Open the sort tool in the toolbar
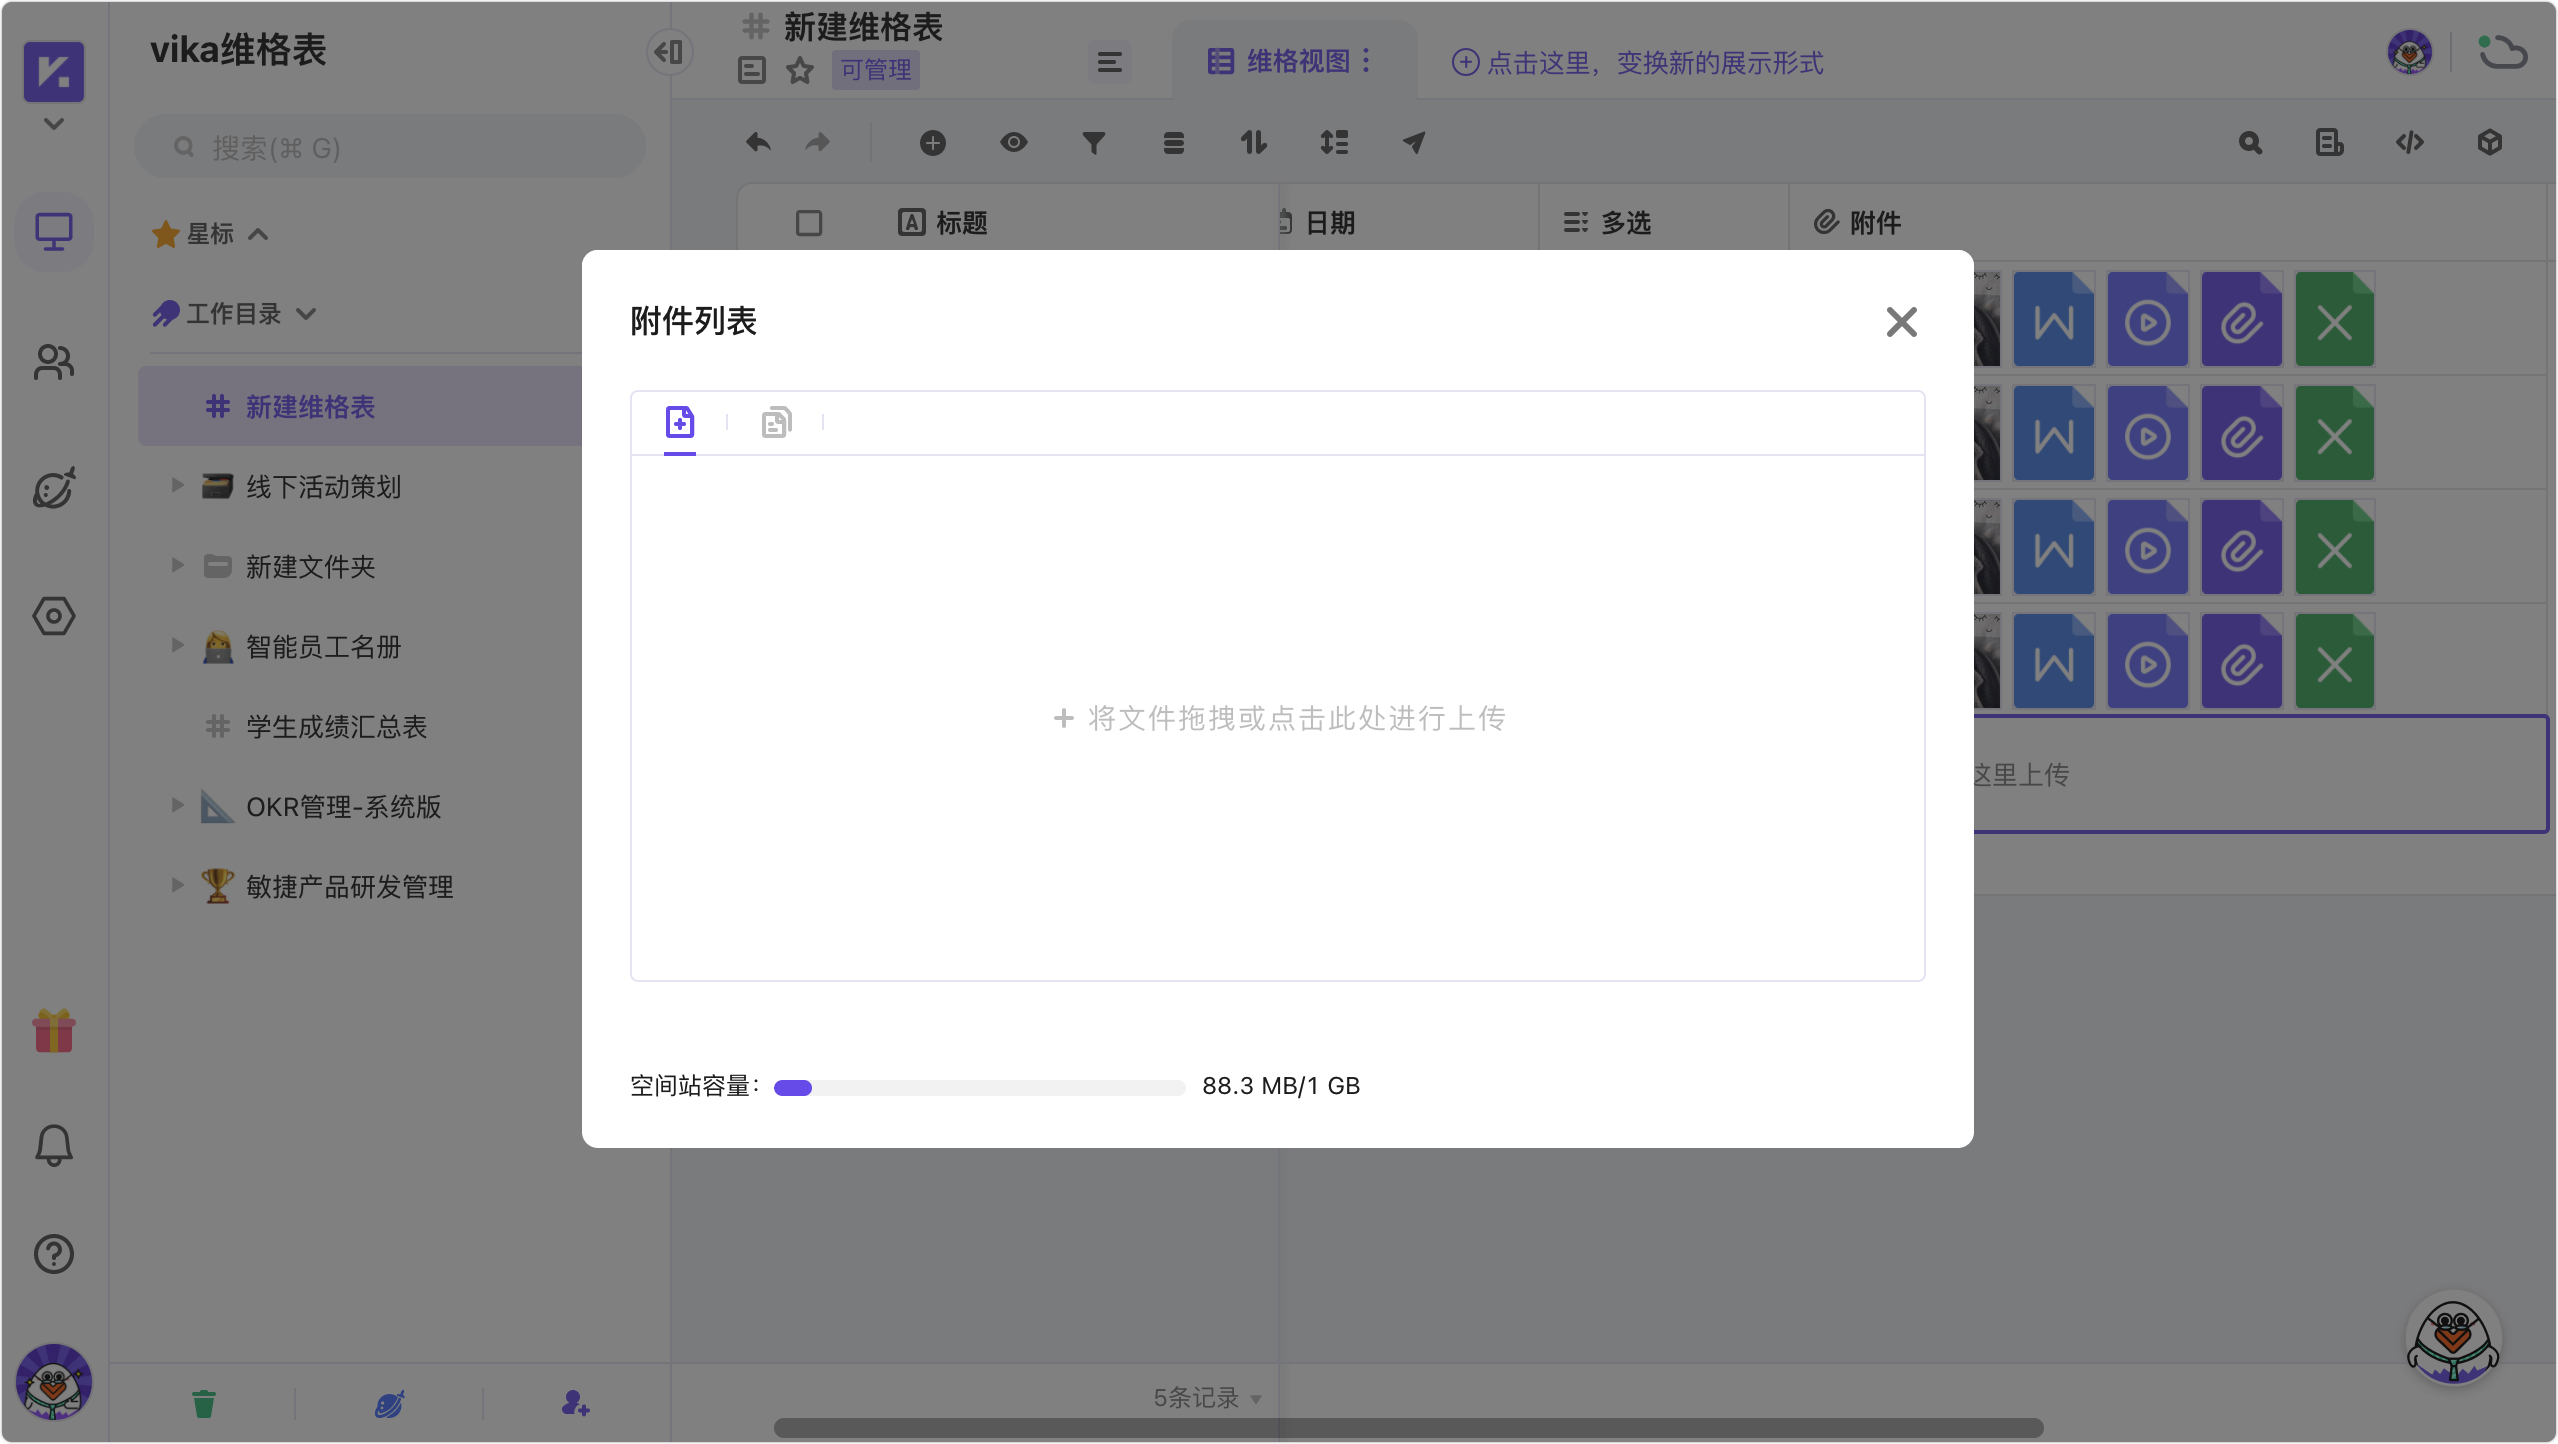 tap(1253, 143)
